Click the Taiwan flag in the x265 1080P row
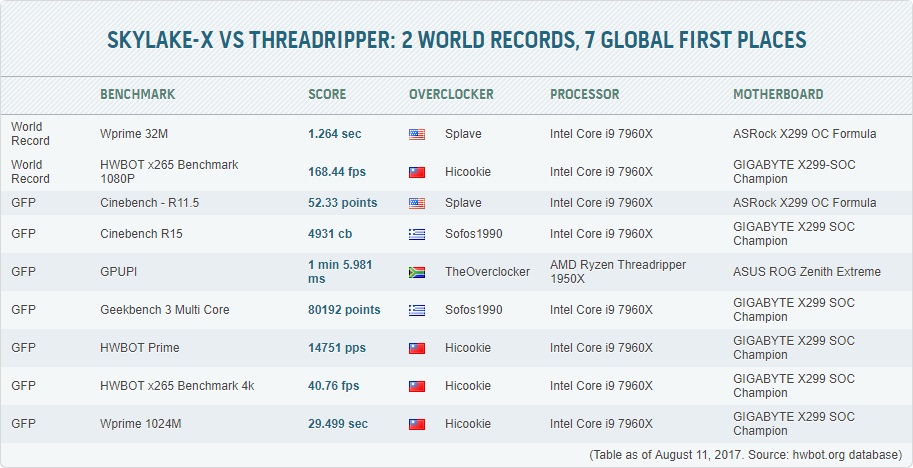The width and height of the screenshot is (913, 468). tap(417, 172)
